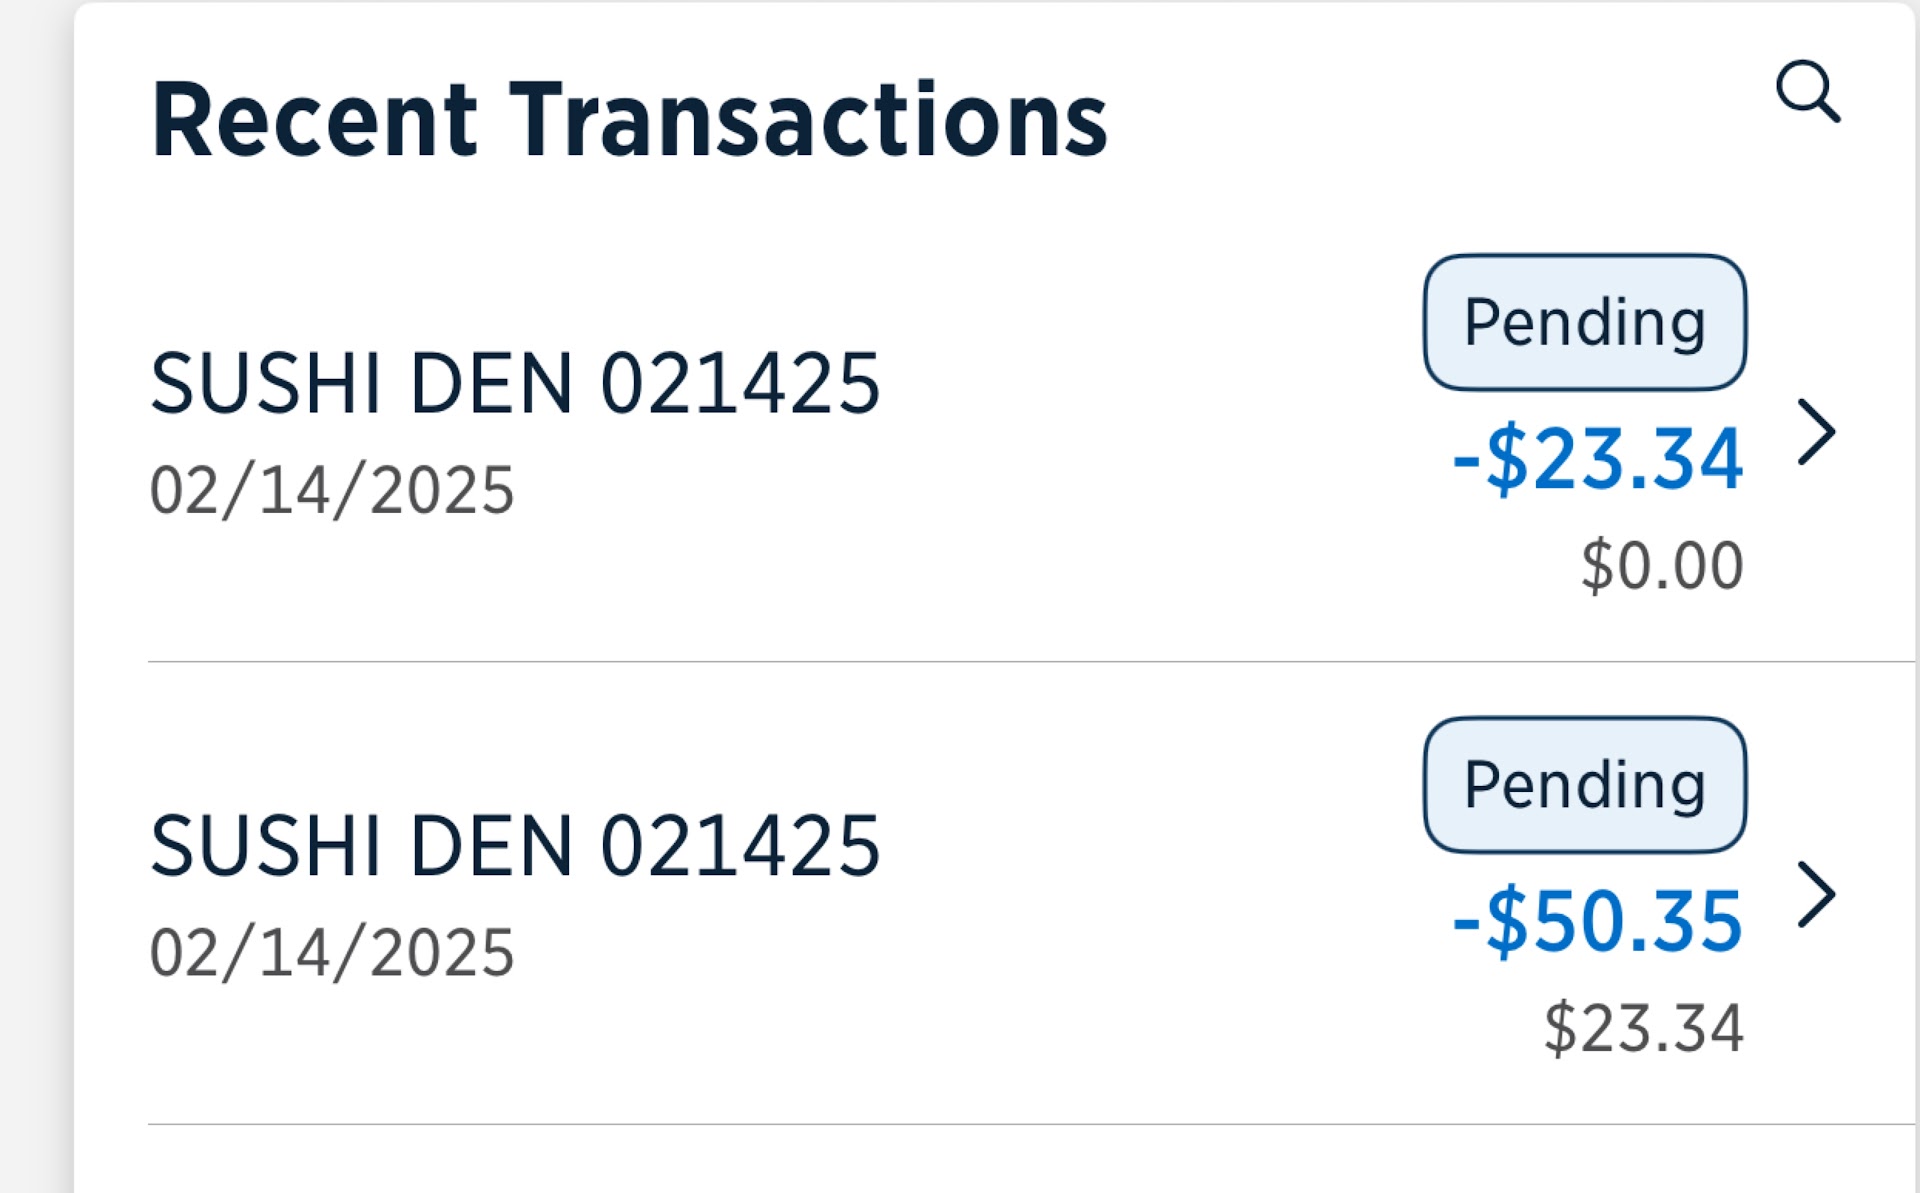Click the Pending badge above -$23.34

1584,322
